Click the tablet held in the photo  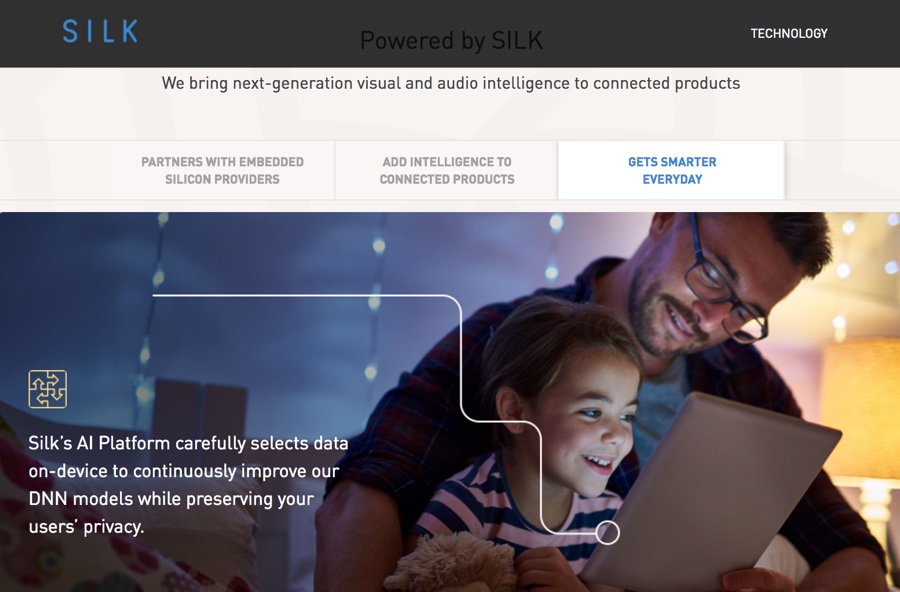(x=712, y=494)
